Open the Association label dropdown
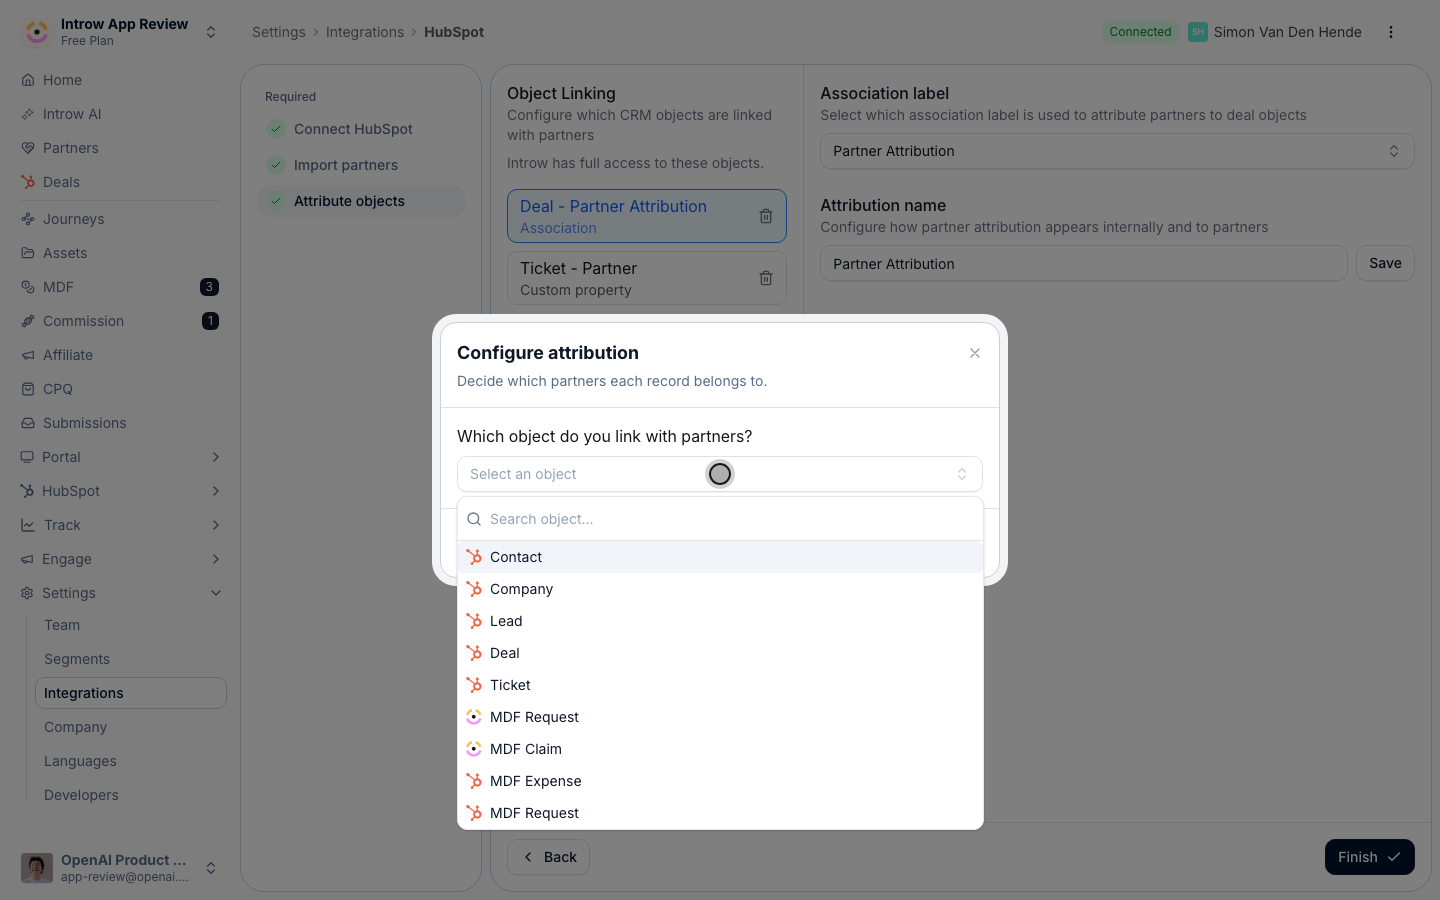Image resolution: width=1440 pixels, height=900 pixels. [1117, 151]
